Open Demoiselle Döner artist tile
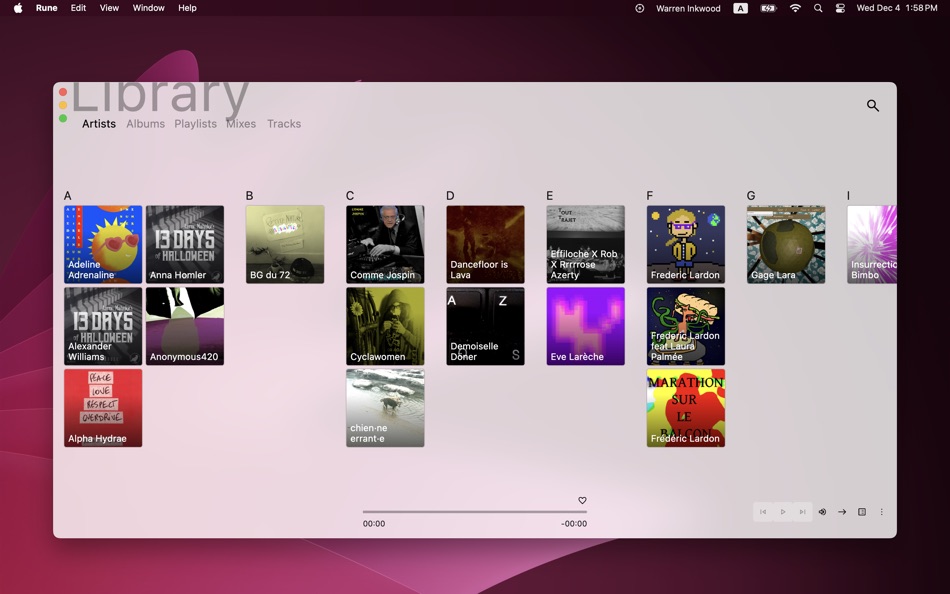The height and width of the screenshot is (594, 950). tap(485, 326)
